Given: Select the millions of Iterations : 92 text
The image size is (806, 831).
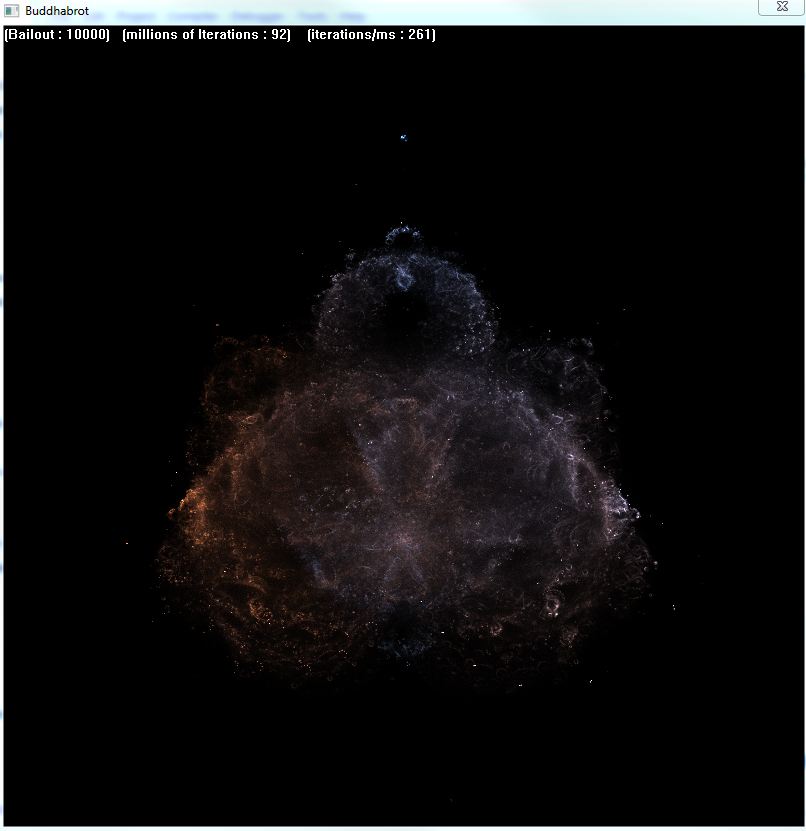Looking at the screenshot, I should pos(206,35).
